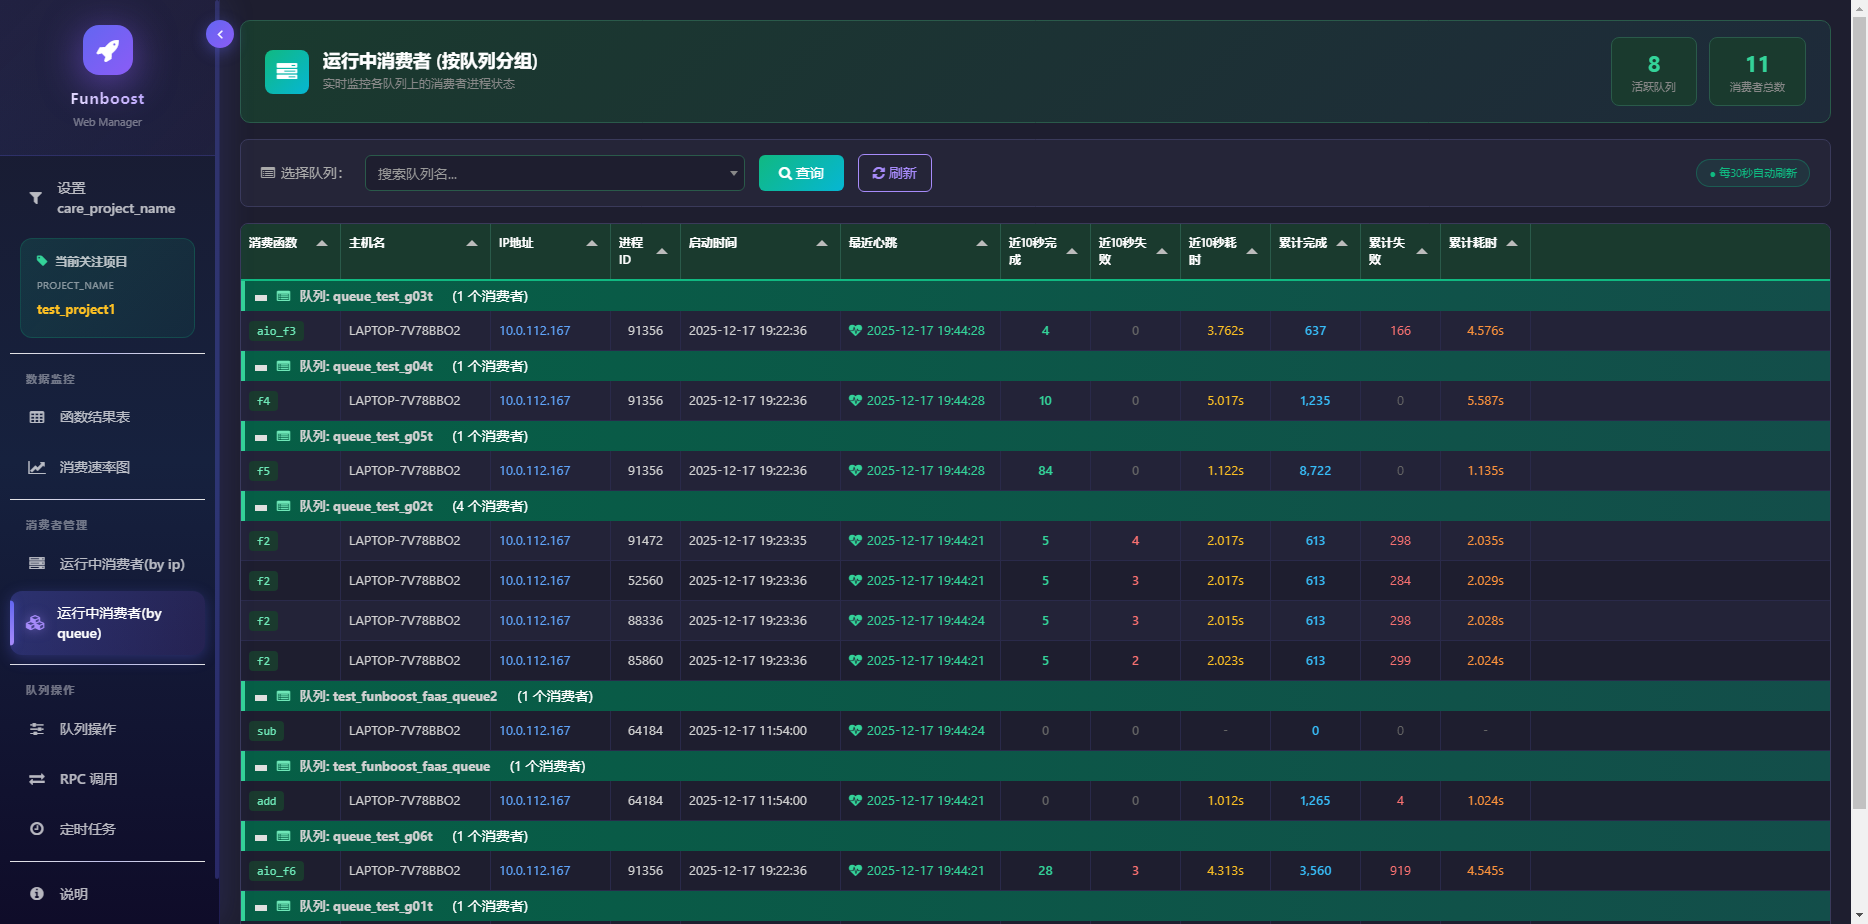
Task: Click the 每30秒自动刷新 badge
Action: coord(1753,173)
